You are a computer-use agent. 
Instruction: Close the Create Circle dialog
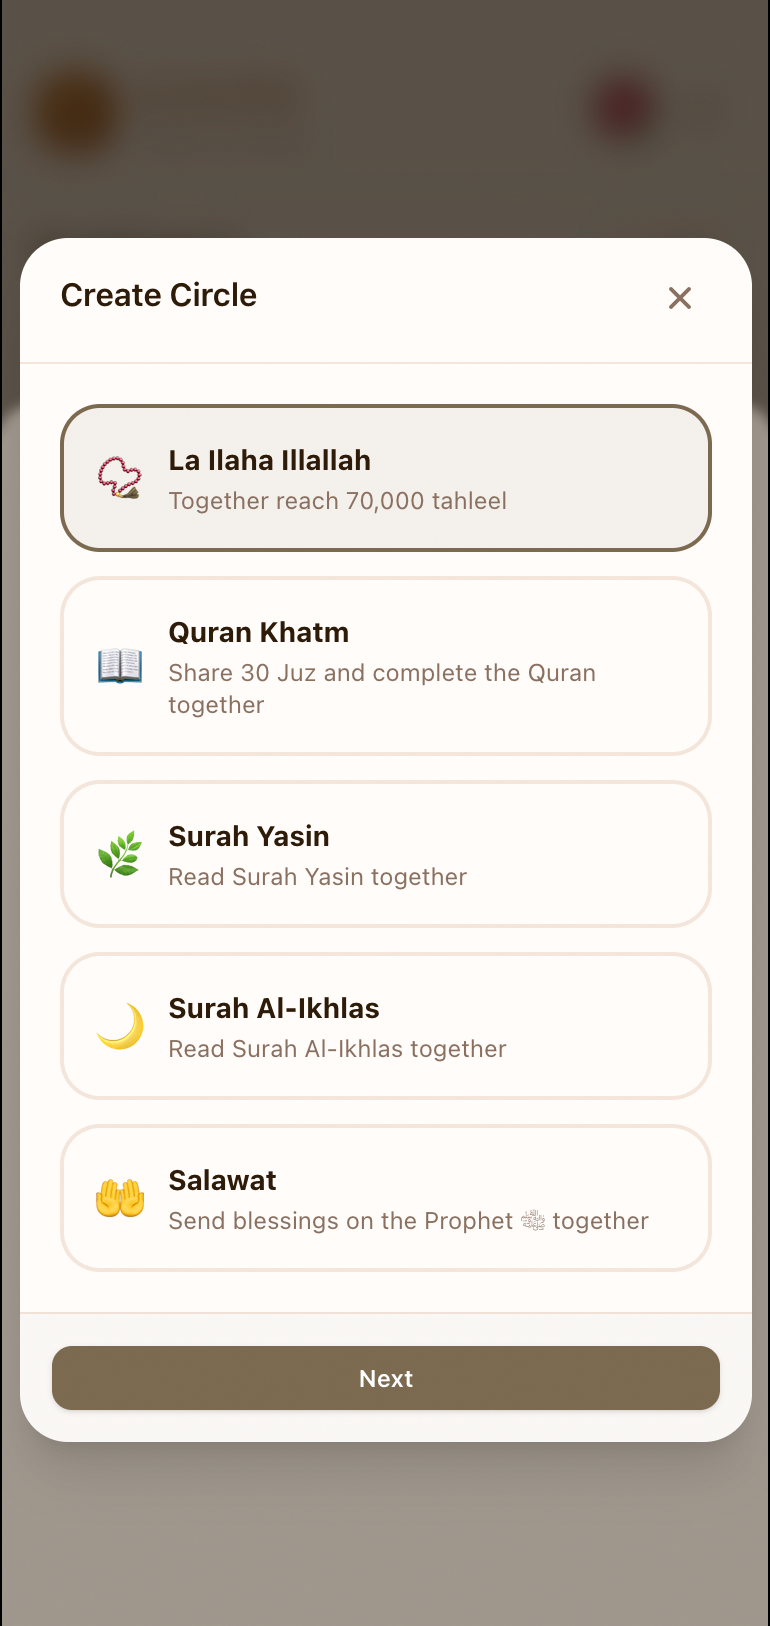[x=680, y=298]
